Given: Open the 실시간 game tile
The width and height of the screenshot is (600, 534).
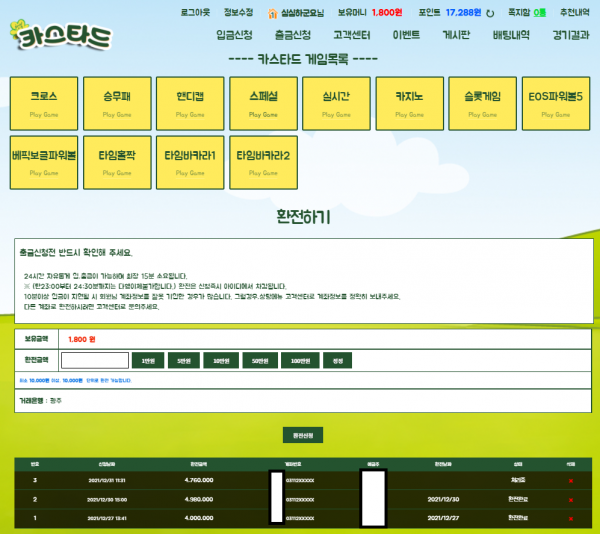Looking at the screenshot, I should pyautogui.click(x=336, y=103).
